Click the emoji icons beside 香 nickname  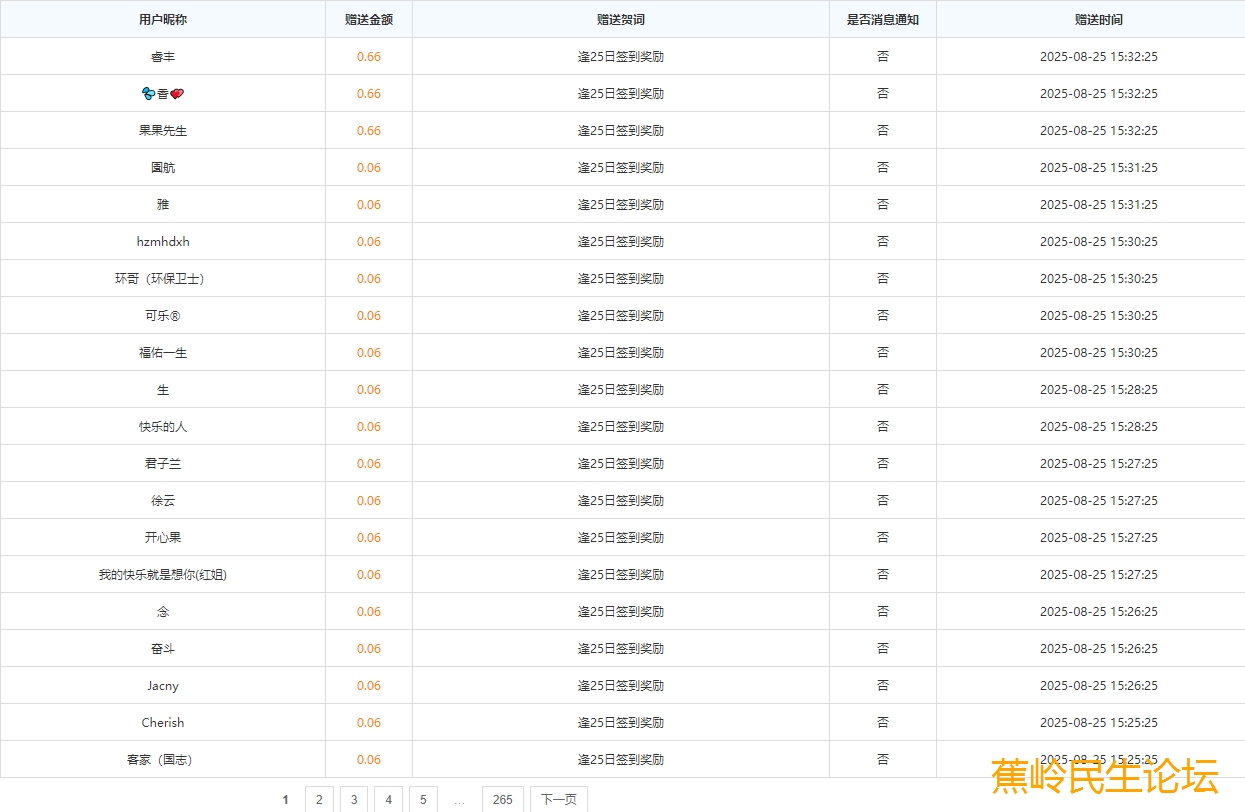click(149, 94)
